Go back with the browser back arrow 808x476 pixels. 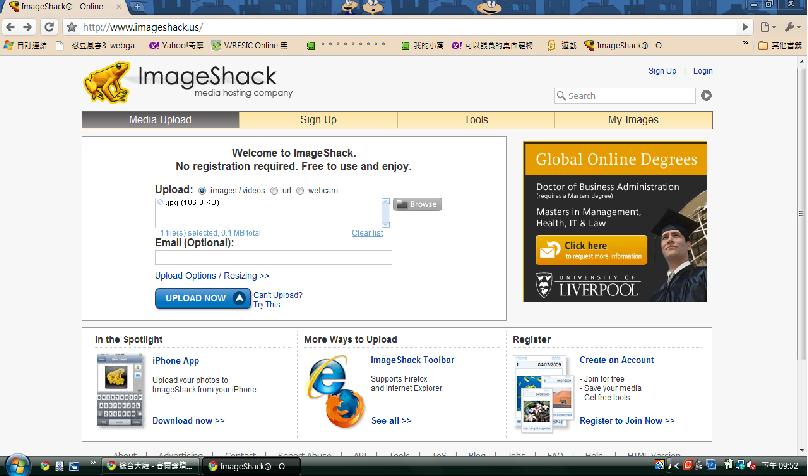point(10,27)
